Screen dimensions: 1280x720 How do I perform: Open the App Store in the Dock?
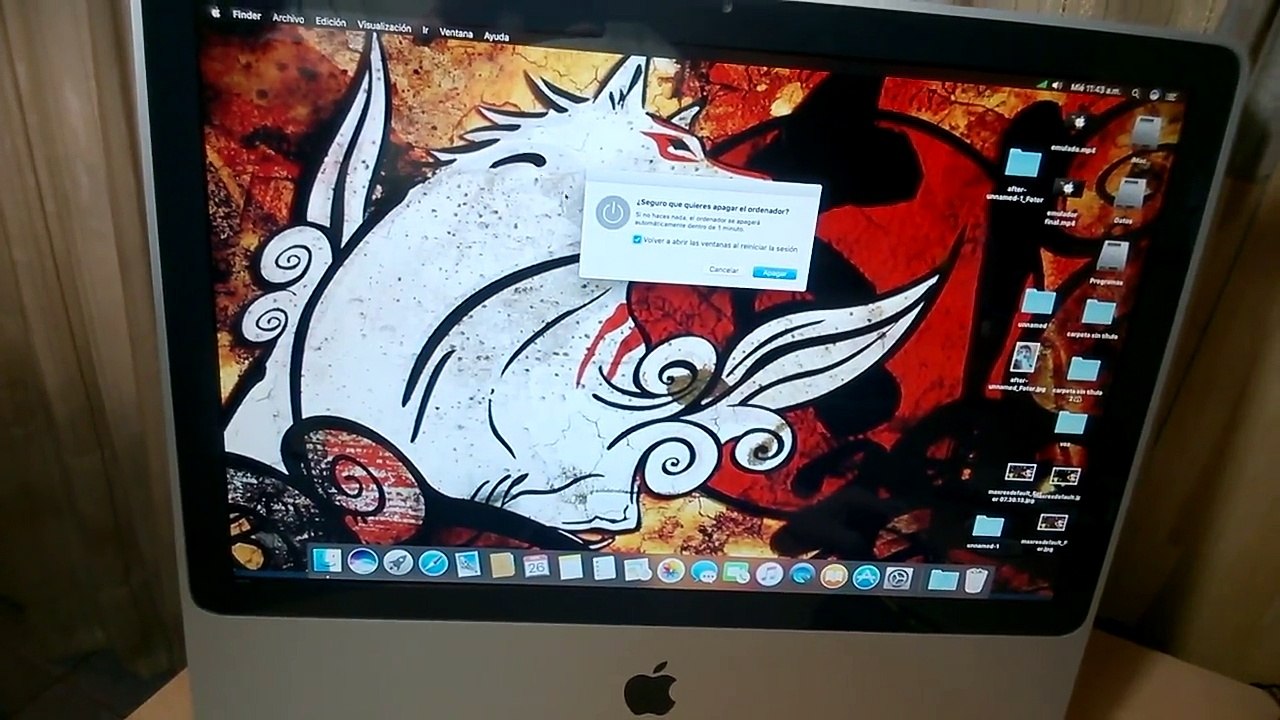pos(866,577)
